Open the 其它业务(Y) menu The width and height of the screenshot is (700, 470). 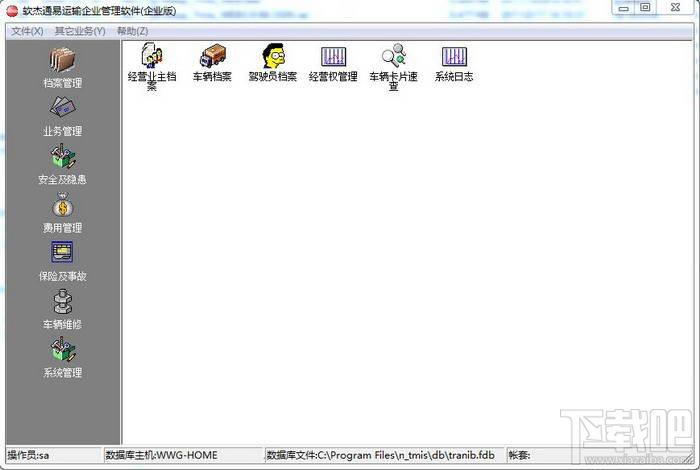[80, 31]
